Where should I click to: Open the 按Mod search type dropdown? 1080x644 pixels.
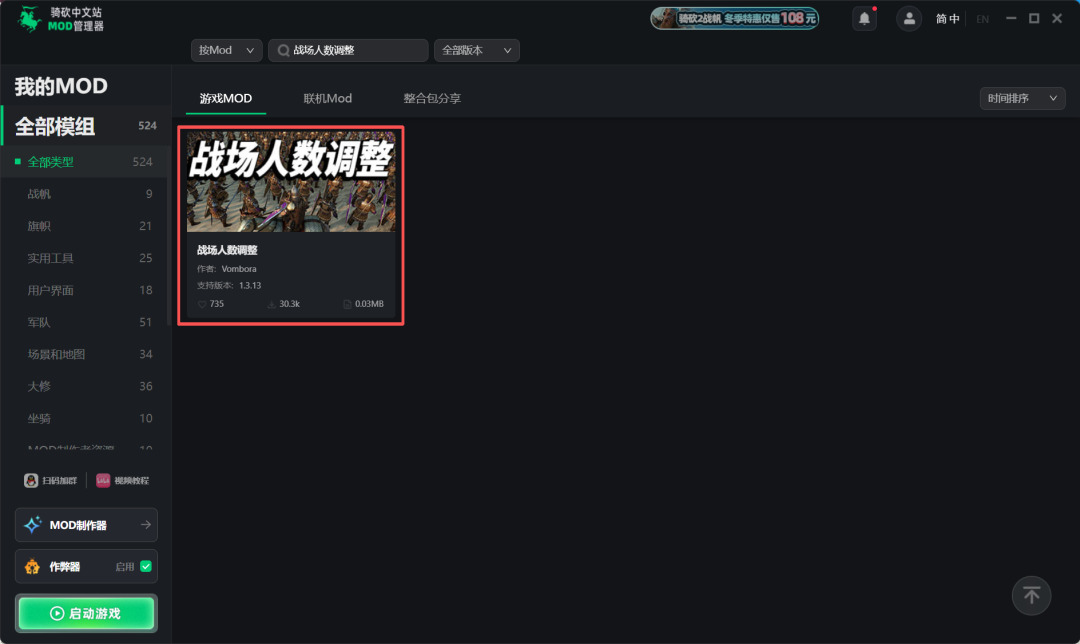[225, 50]
